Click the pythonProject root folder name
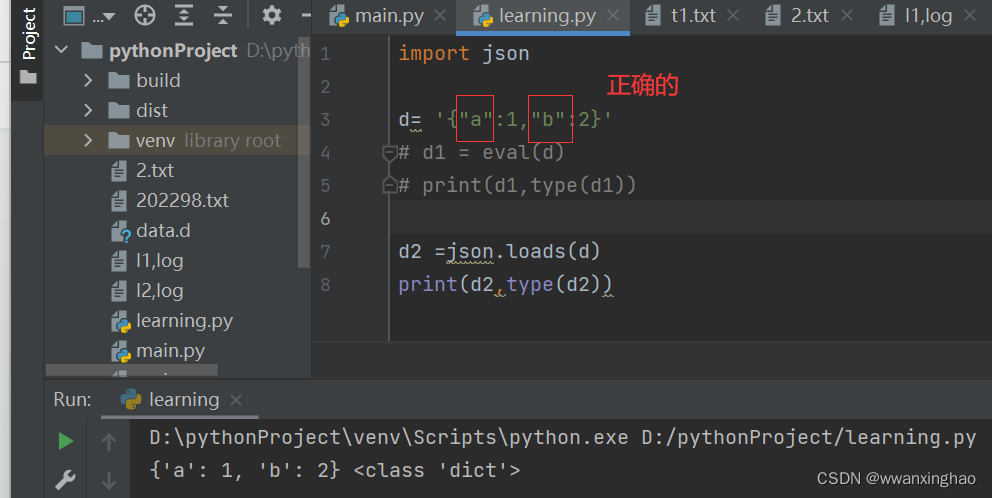 coord(173,51)
